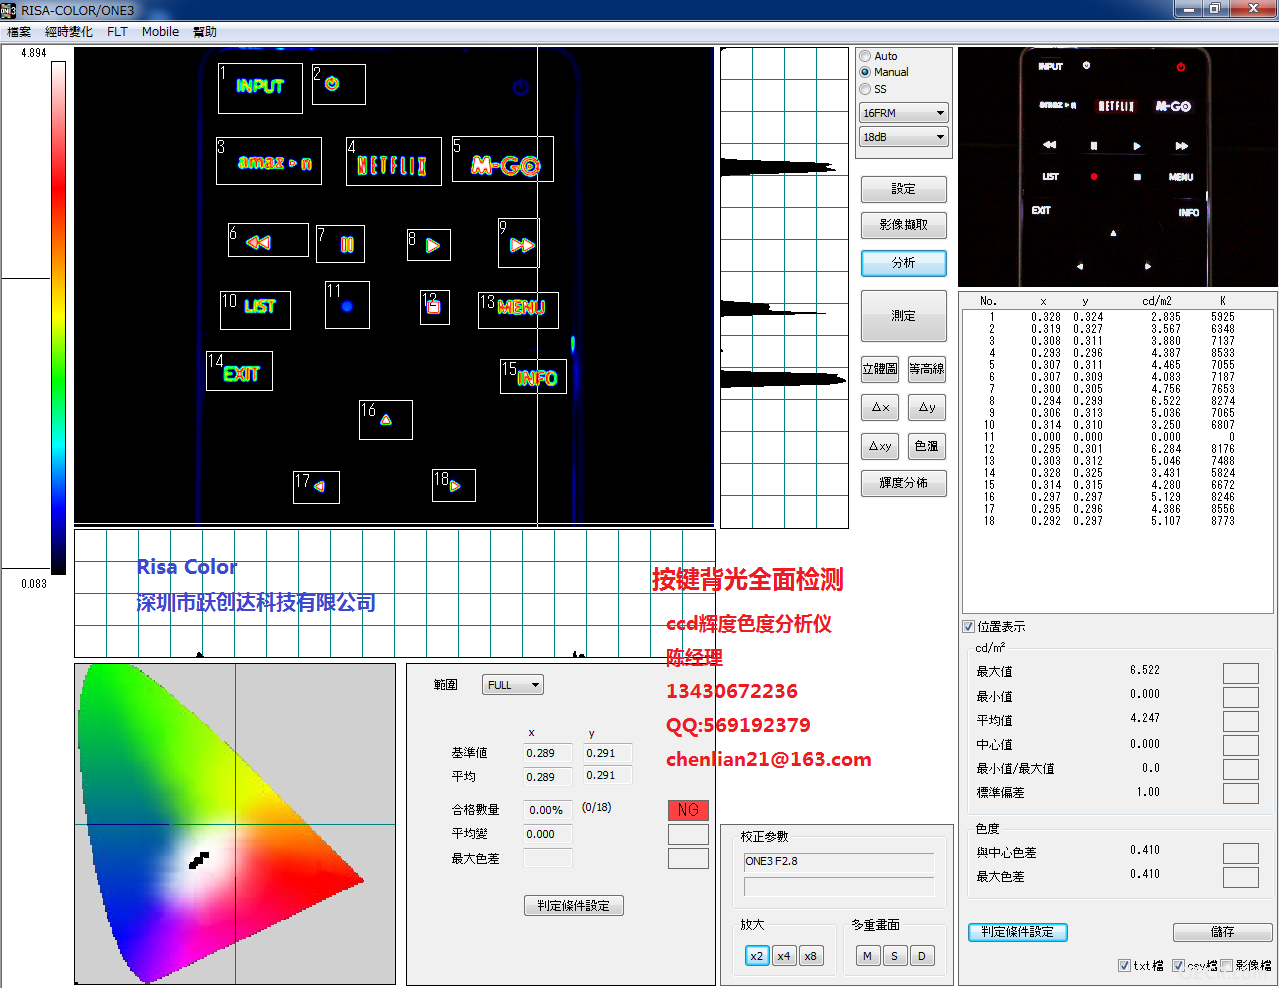Click the 設定 button

click(x=904, y=189)
